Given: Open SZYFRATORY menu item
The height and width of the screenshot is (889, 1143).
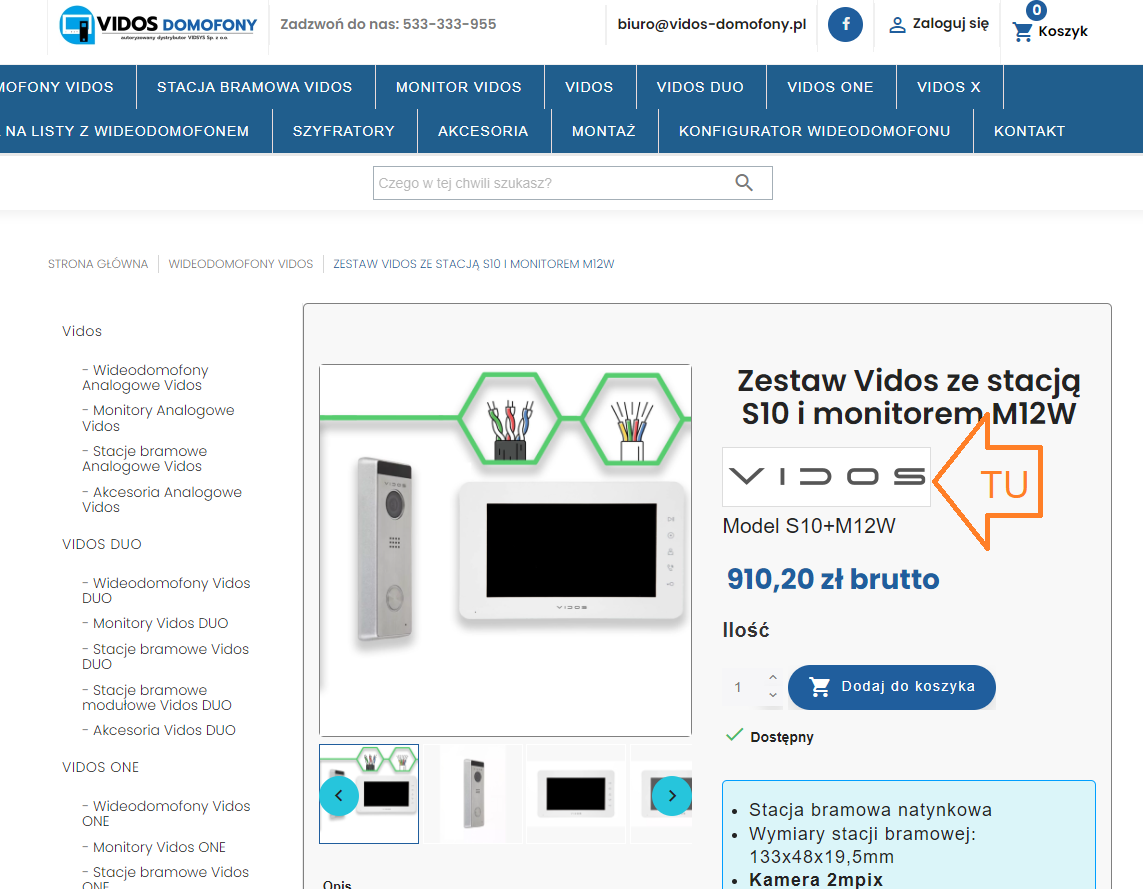Looking at the screenshot, I should coord(343,131).
